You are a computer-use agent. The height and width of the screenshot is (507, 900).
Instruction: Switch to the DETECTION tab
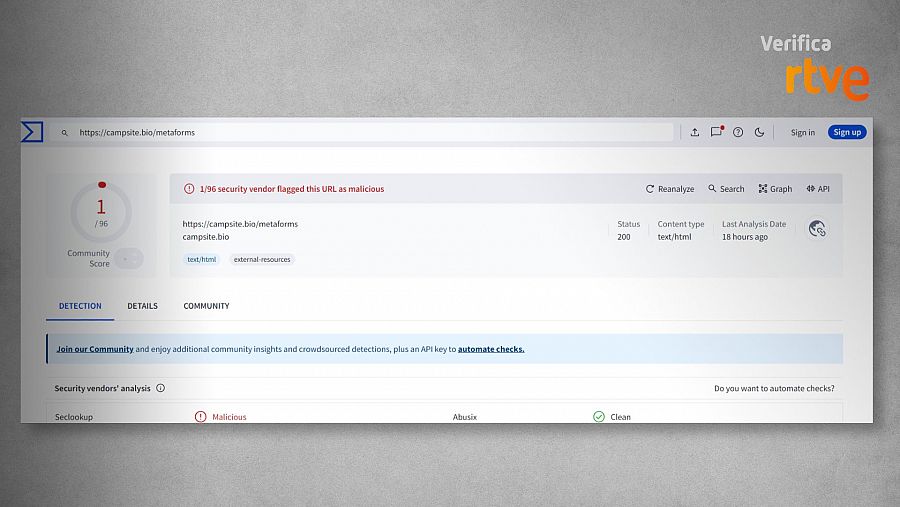pyautogui.click(x=80, y=306)
